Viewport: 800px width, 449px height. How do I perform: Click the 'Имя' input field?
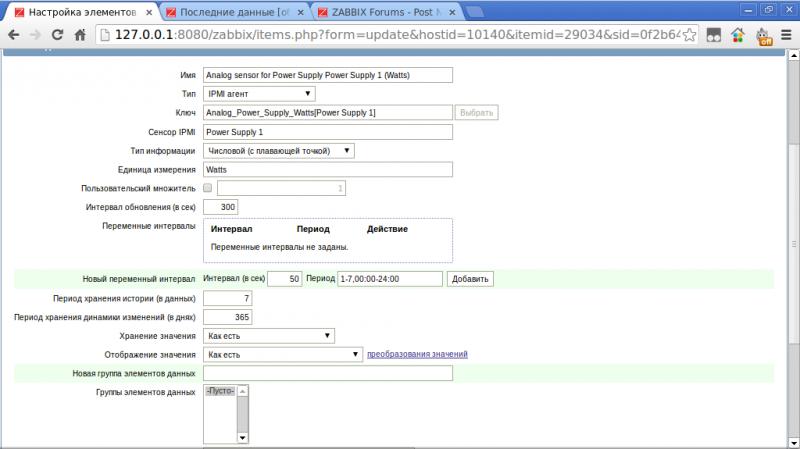click(x=328, y=75)
